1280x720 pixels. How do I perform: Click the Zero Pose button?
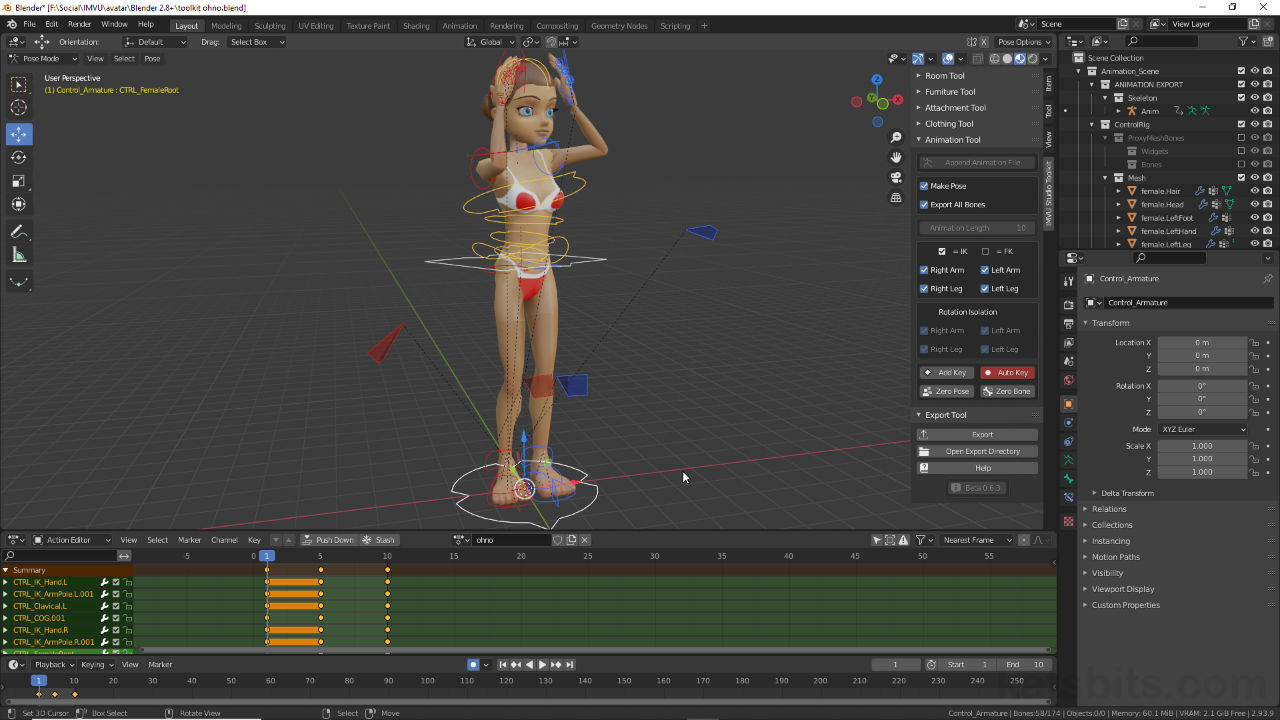(x=946, y=391)
